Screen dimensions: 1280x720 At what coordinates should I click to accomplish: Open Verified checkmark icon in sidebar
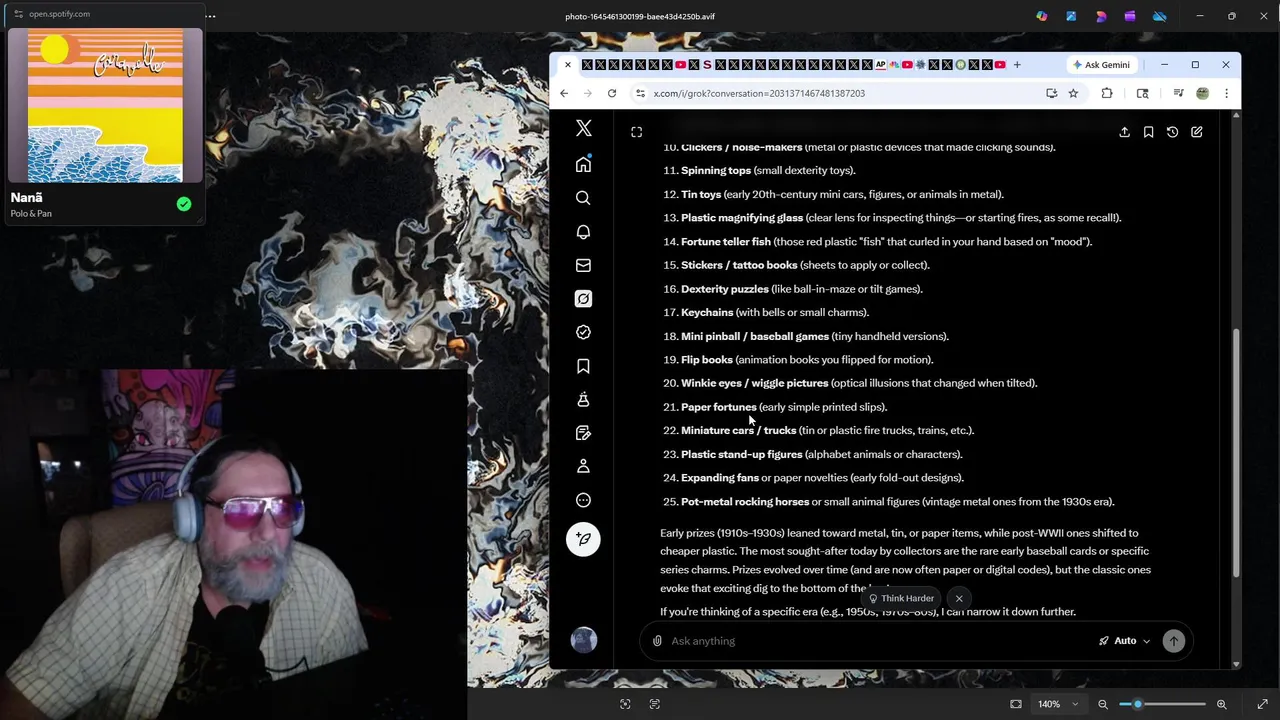(x=583, y=332)
